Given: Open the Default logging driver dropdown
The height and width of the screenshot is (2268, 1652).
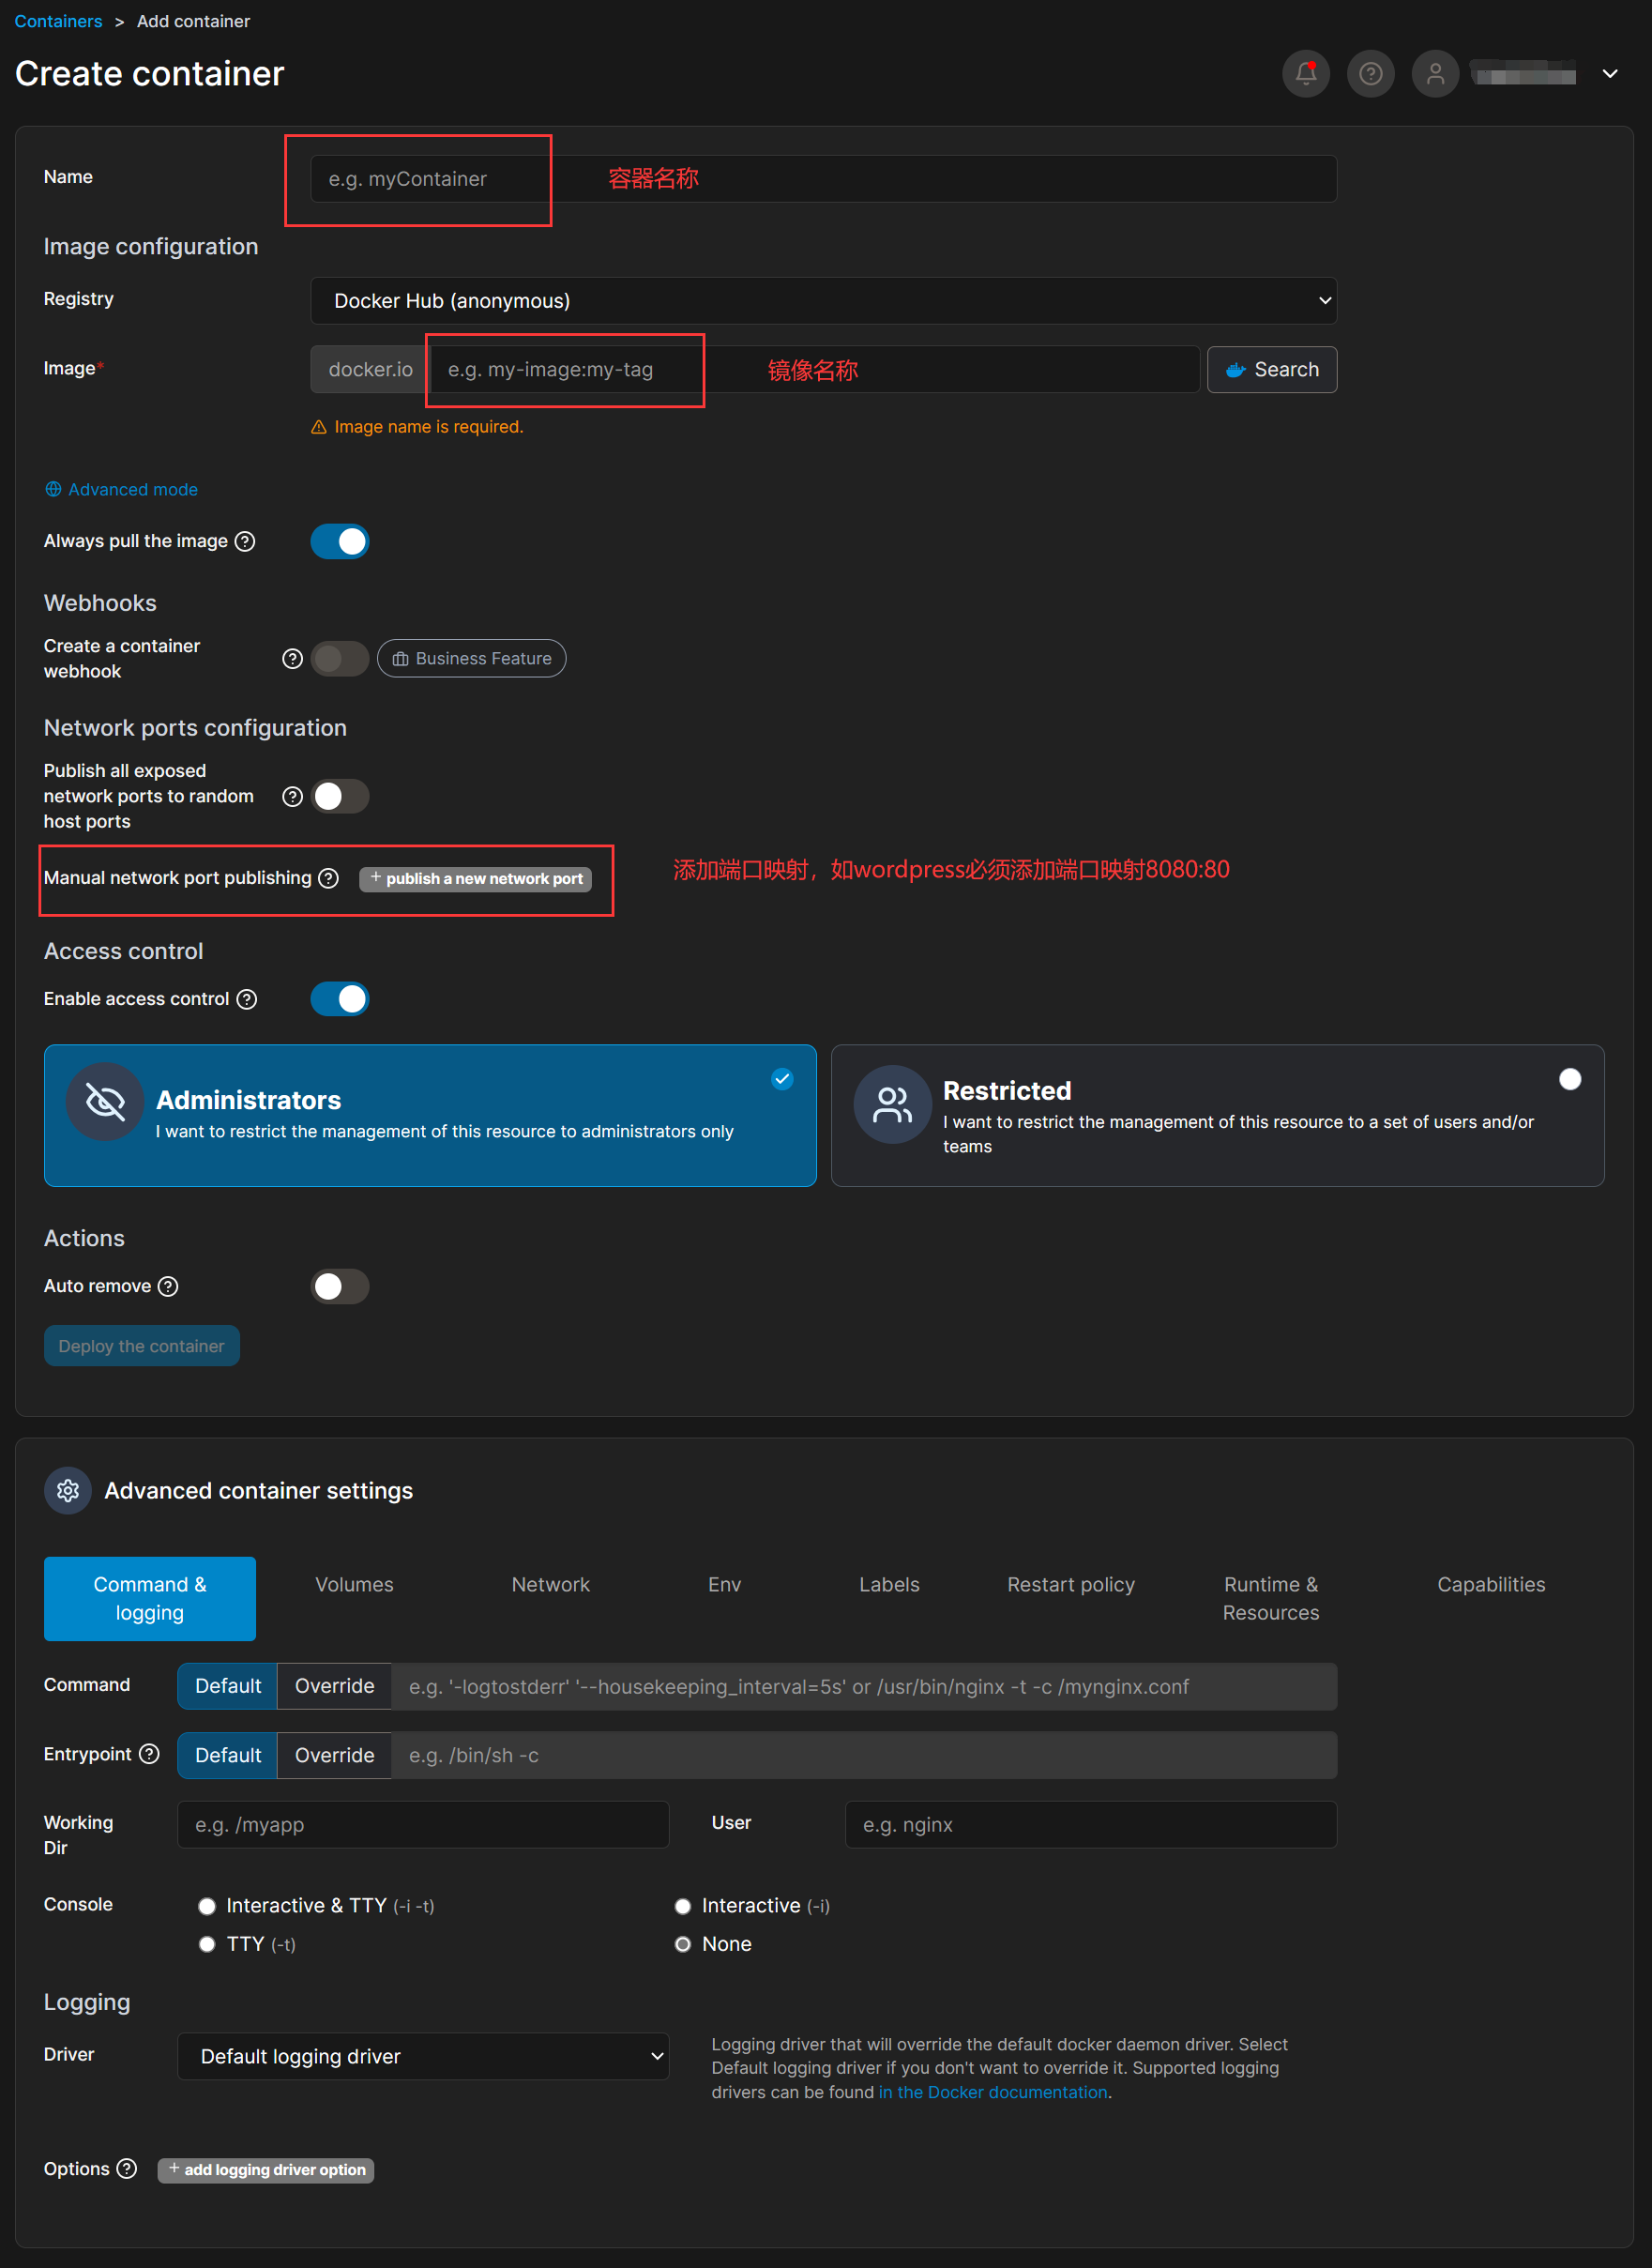Looking at the screenshot, I should [x=423, y=2056].
